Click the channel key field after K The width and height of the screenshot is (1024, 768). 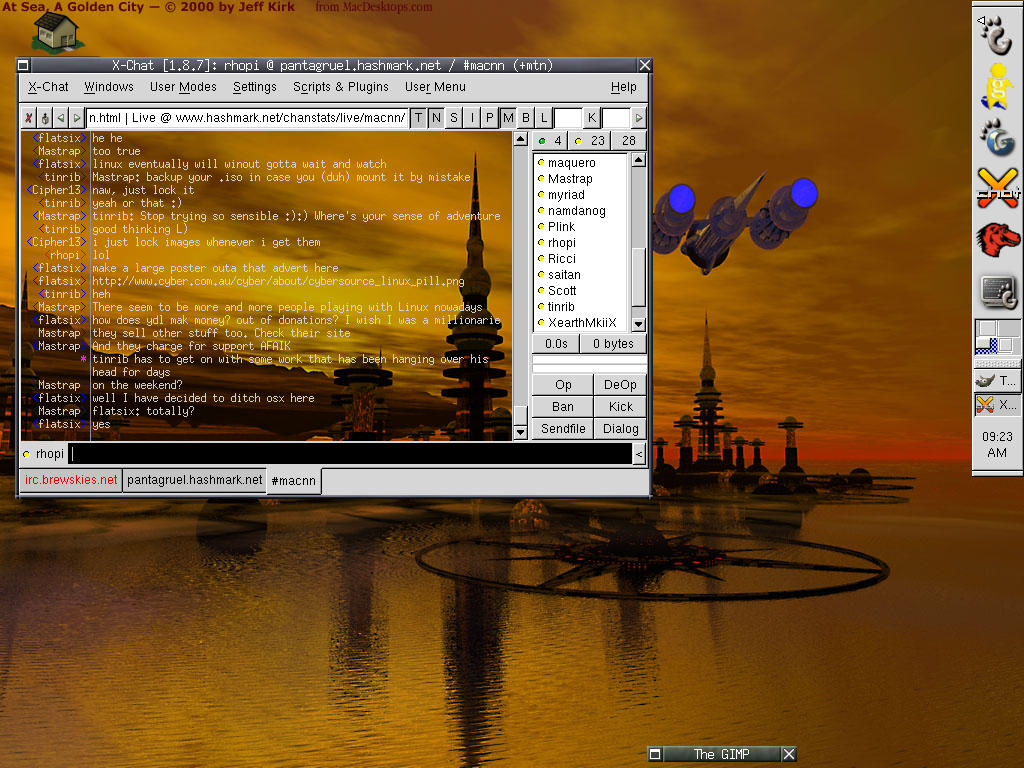tap(615, 118)
